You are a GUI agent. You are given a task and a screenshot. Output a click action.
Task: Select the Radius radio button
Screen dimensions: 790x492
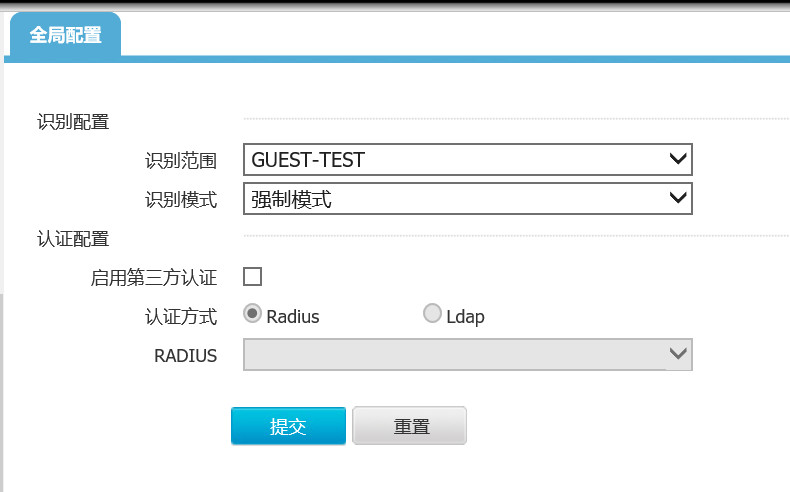click(254, 315)
